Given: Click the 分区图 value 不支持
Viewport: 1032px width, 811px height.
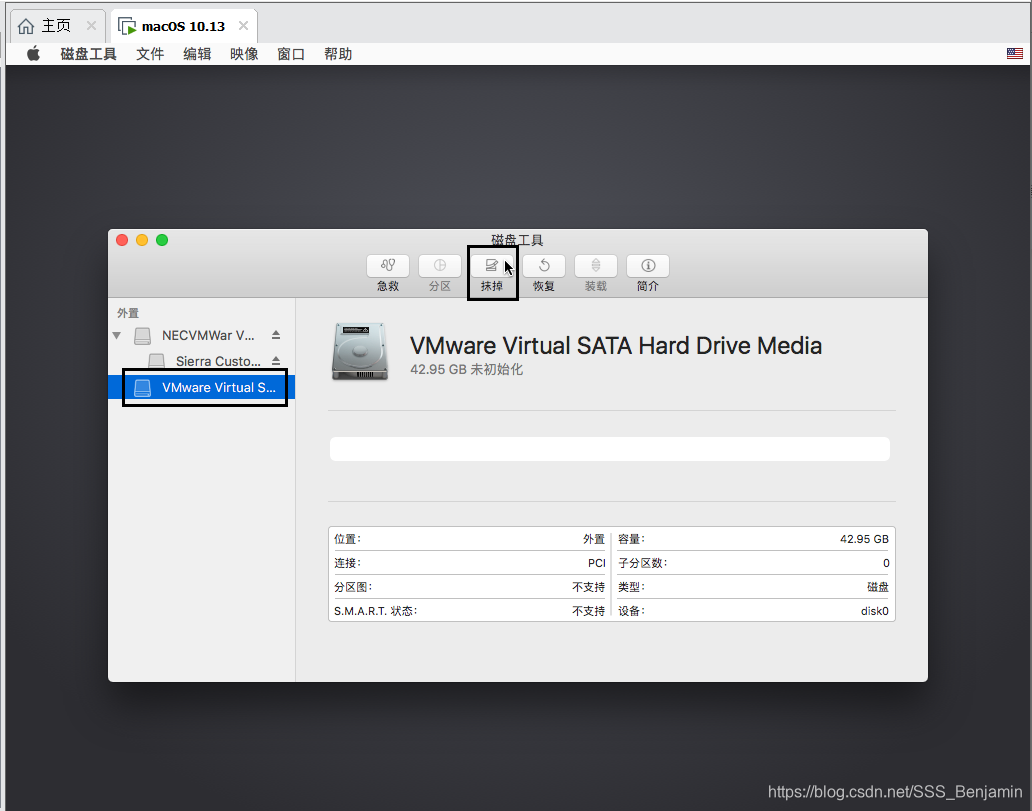Looking at the screenshot, I should click(x=588, y=587).
